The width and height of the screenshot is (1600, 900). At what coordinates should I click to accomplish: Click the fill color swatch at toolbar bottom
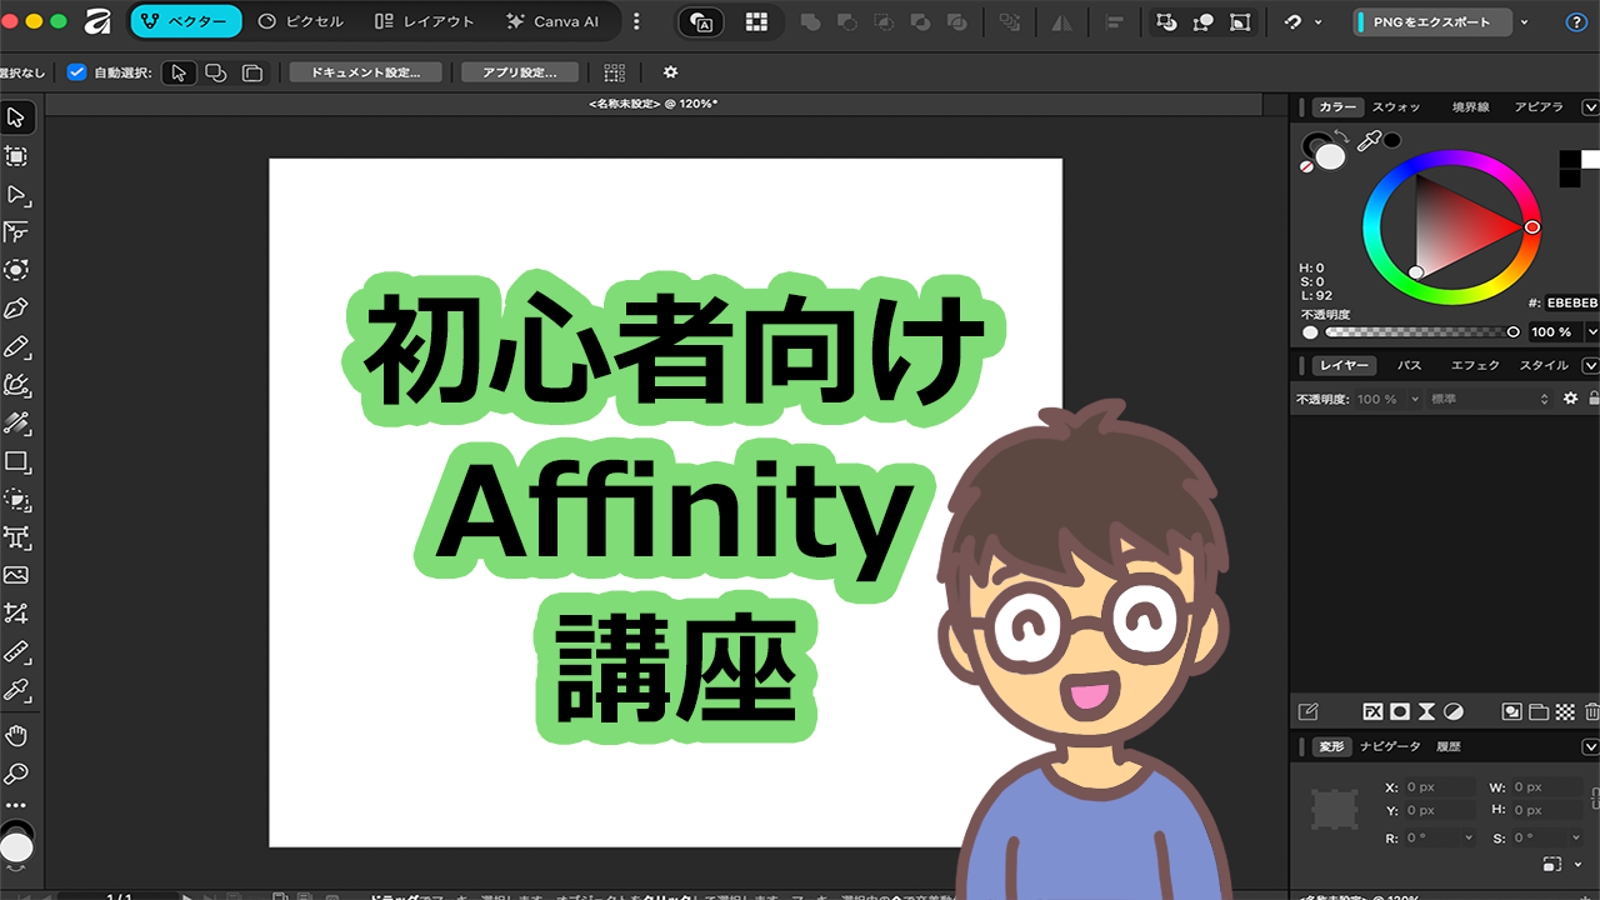coord(16,848)
